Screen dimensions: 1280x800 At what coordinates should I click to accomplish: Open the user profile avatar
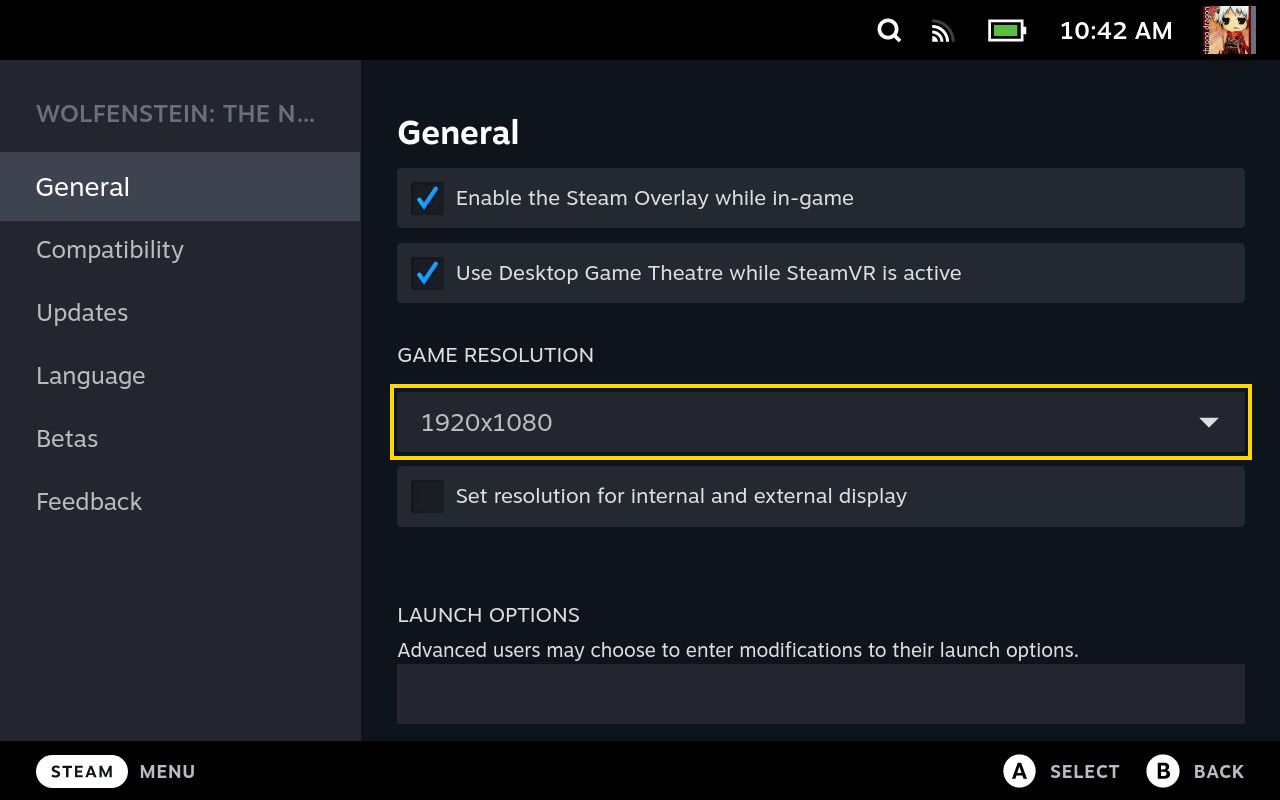click(1229, 30)
